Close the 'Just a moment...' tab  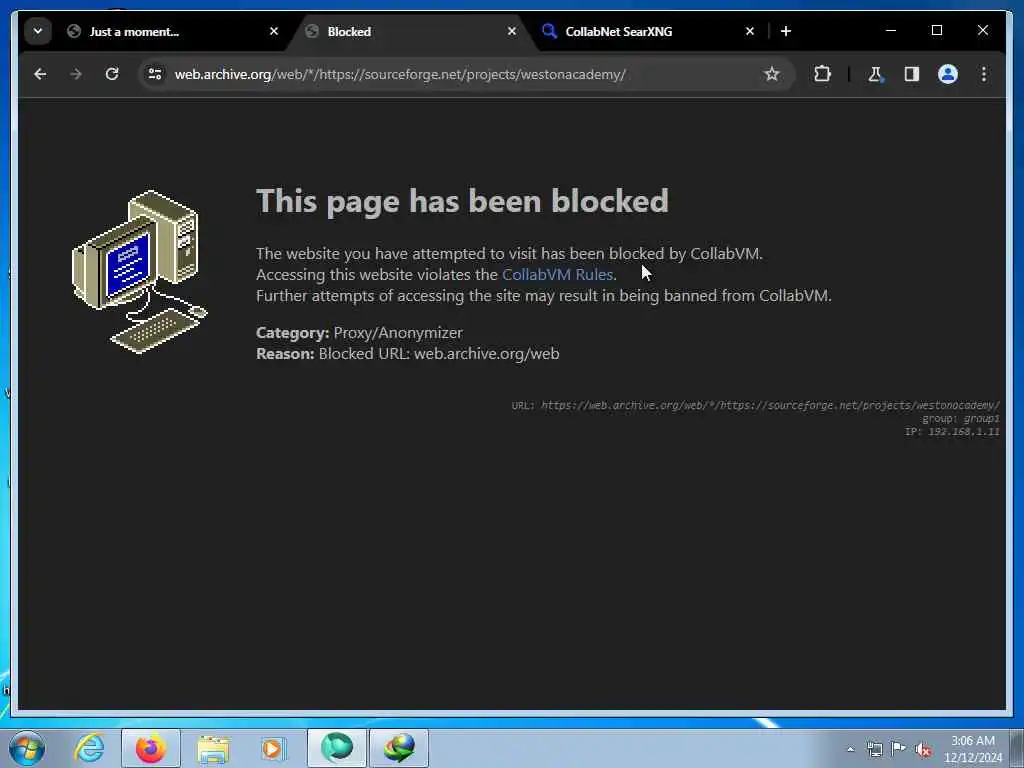[x=274, y=31]
